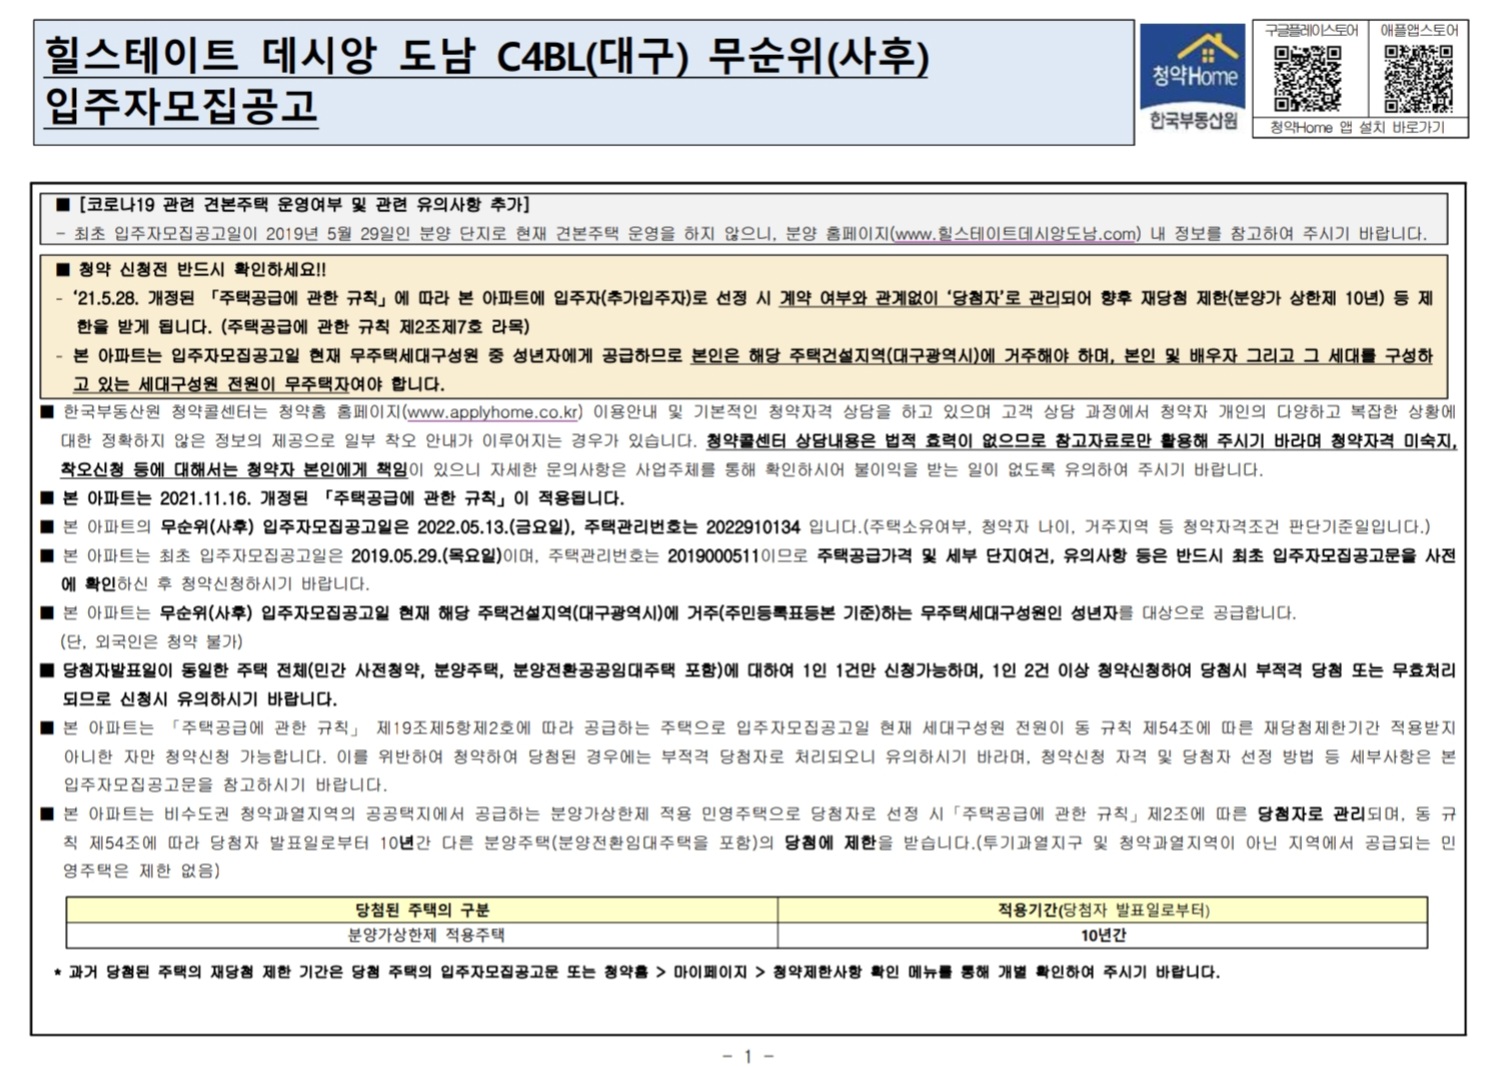Click the text 2021.11.16. 개정된 주택공급에 관한 규칙
The height and width of the screenshot is (1067, 1488).
329,498
